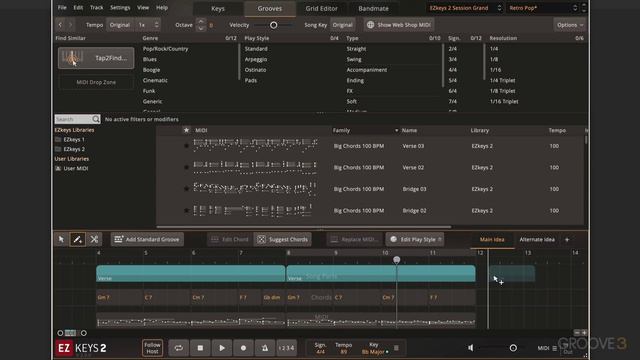Screen dimensions: 640x360
Task: Toggle loop playback
Action: tap(179, 348)
